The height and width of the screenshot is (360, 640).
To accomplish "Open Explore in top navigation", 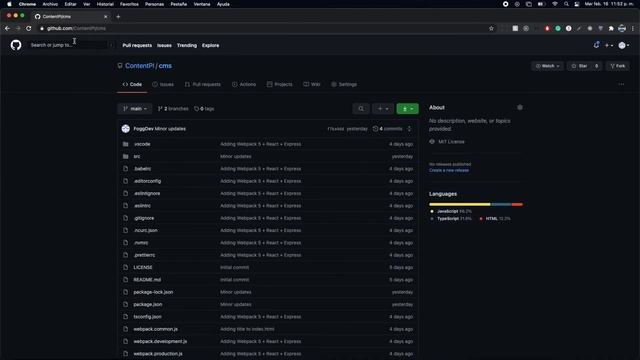I will point(211,45).
